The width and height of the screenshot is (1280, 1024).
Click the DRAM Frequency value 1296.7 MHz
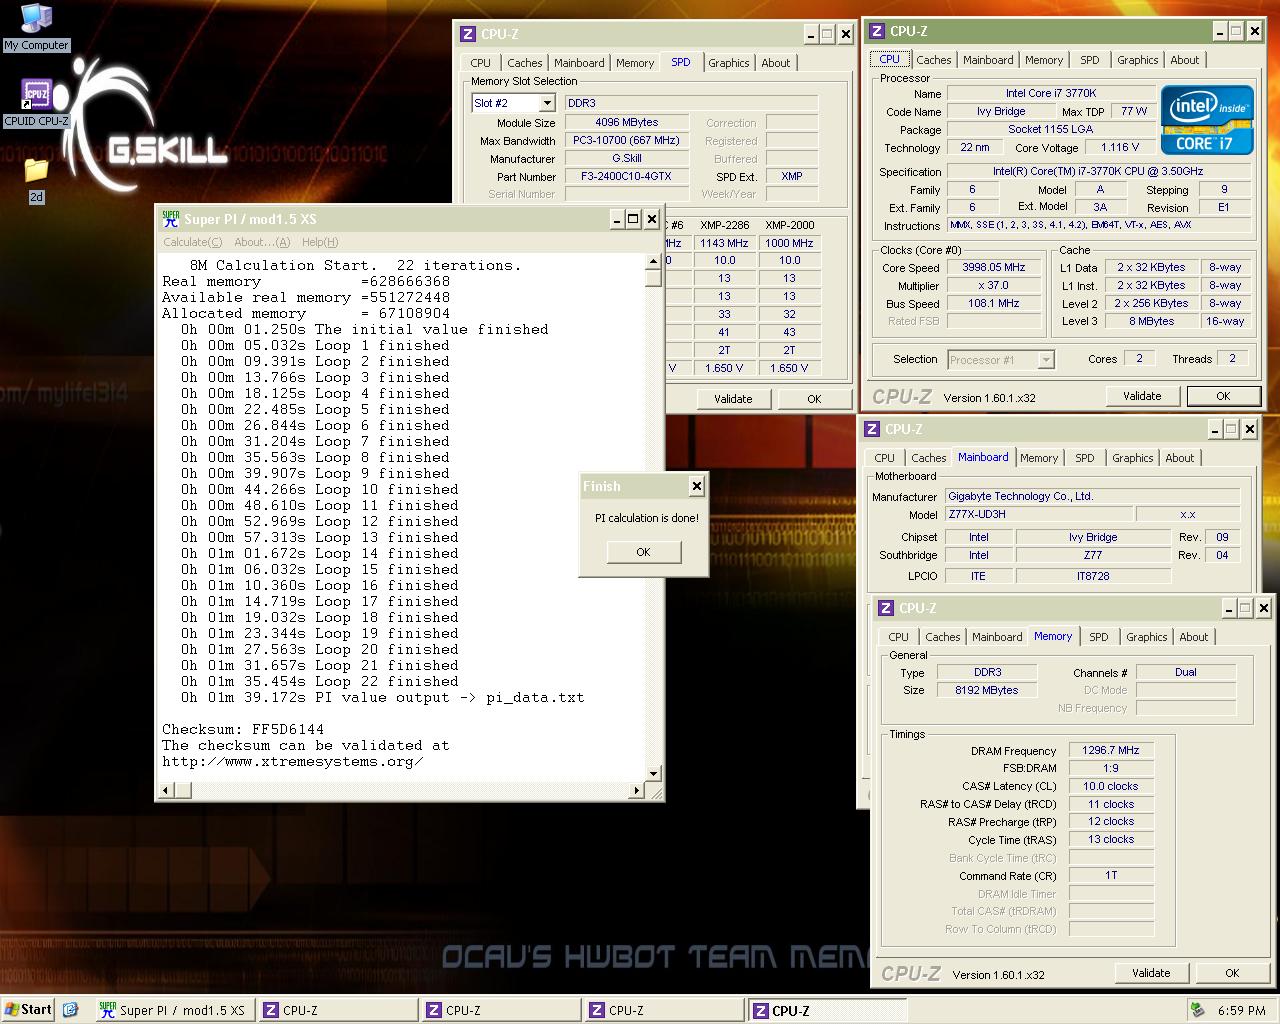pyautogui.click(x=1110, y=750)
